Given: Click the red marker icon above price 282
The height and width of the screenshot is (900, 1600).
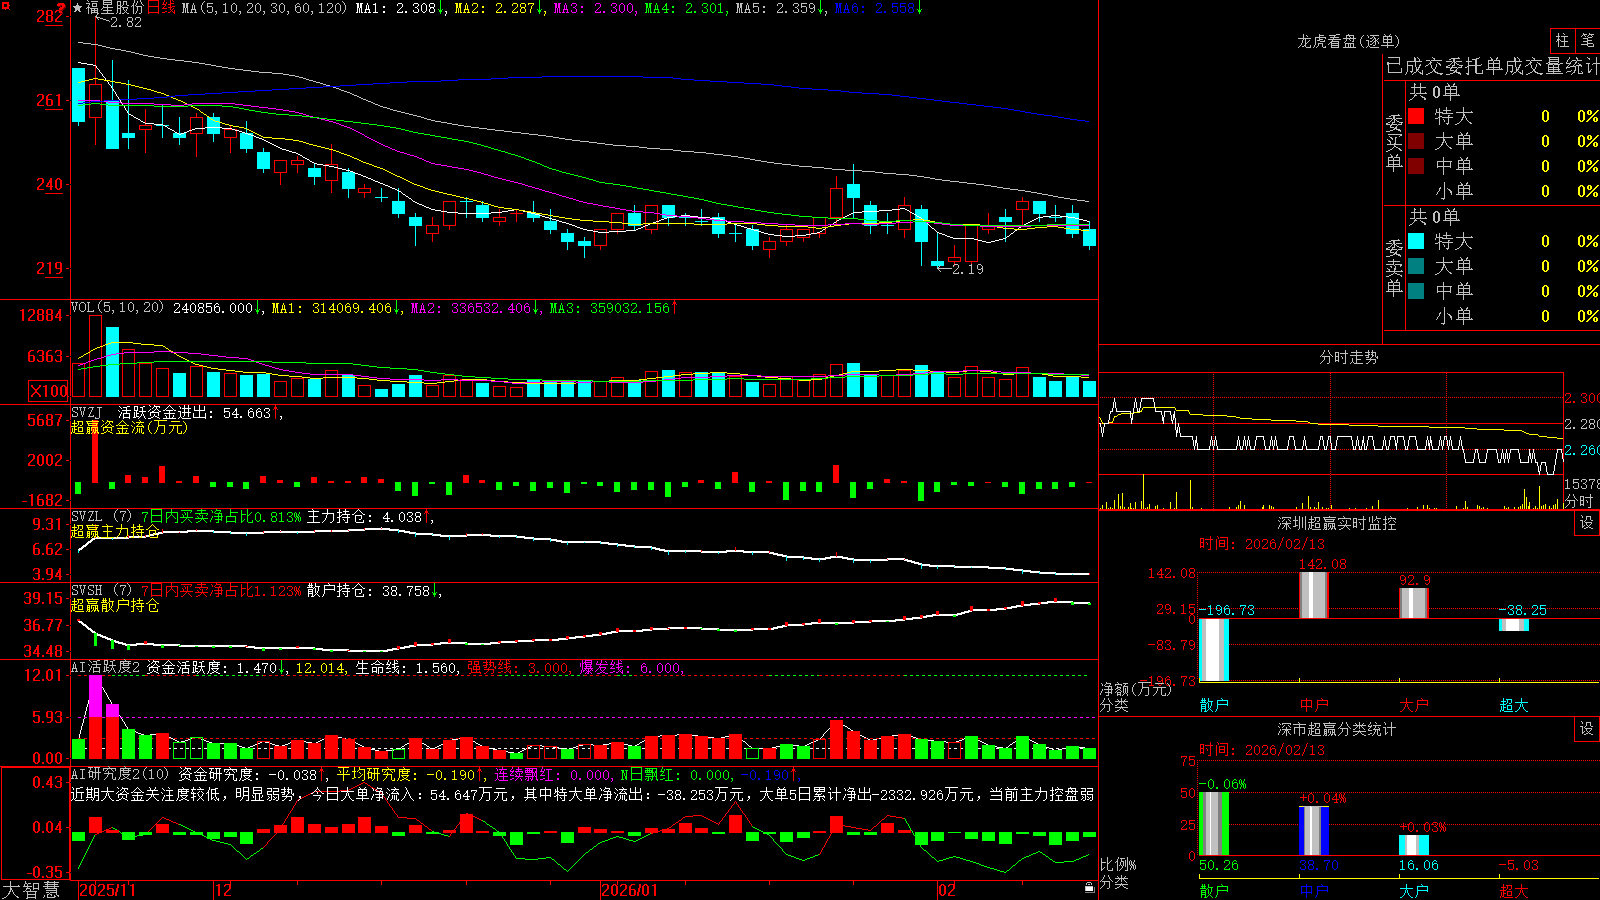Looking at the screenshot, I should [x=60, y=8].
